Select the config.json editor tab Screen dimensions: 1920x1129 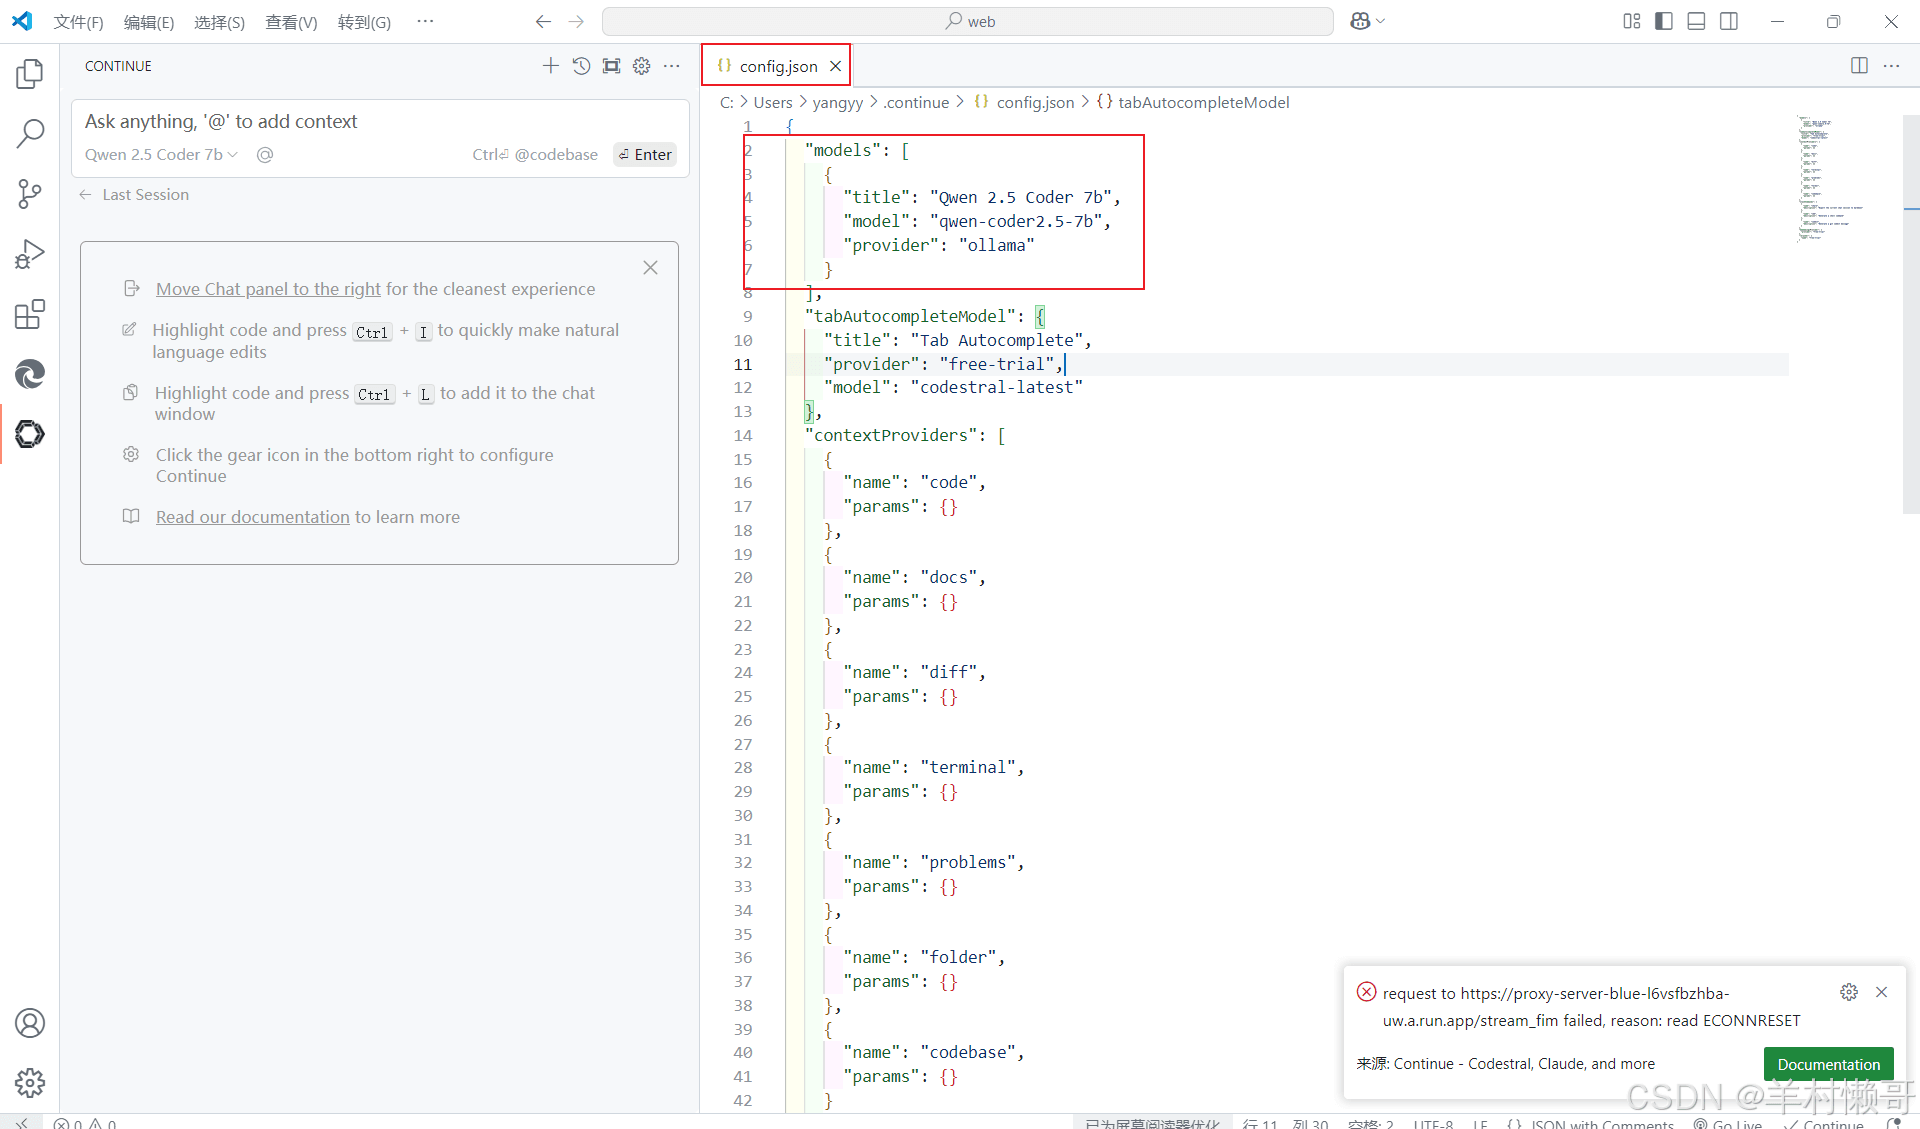[777, 66]
